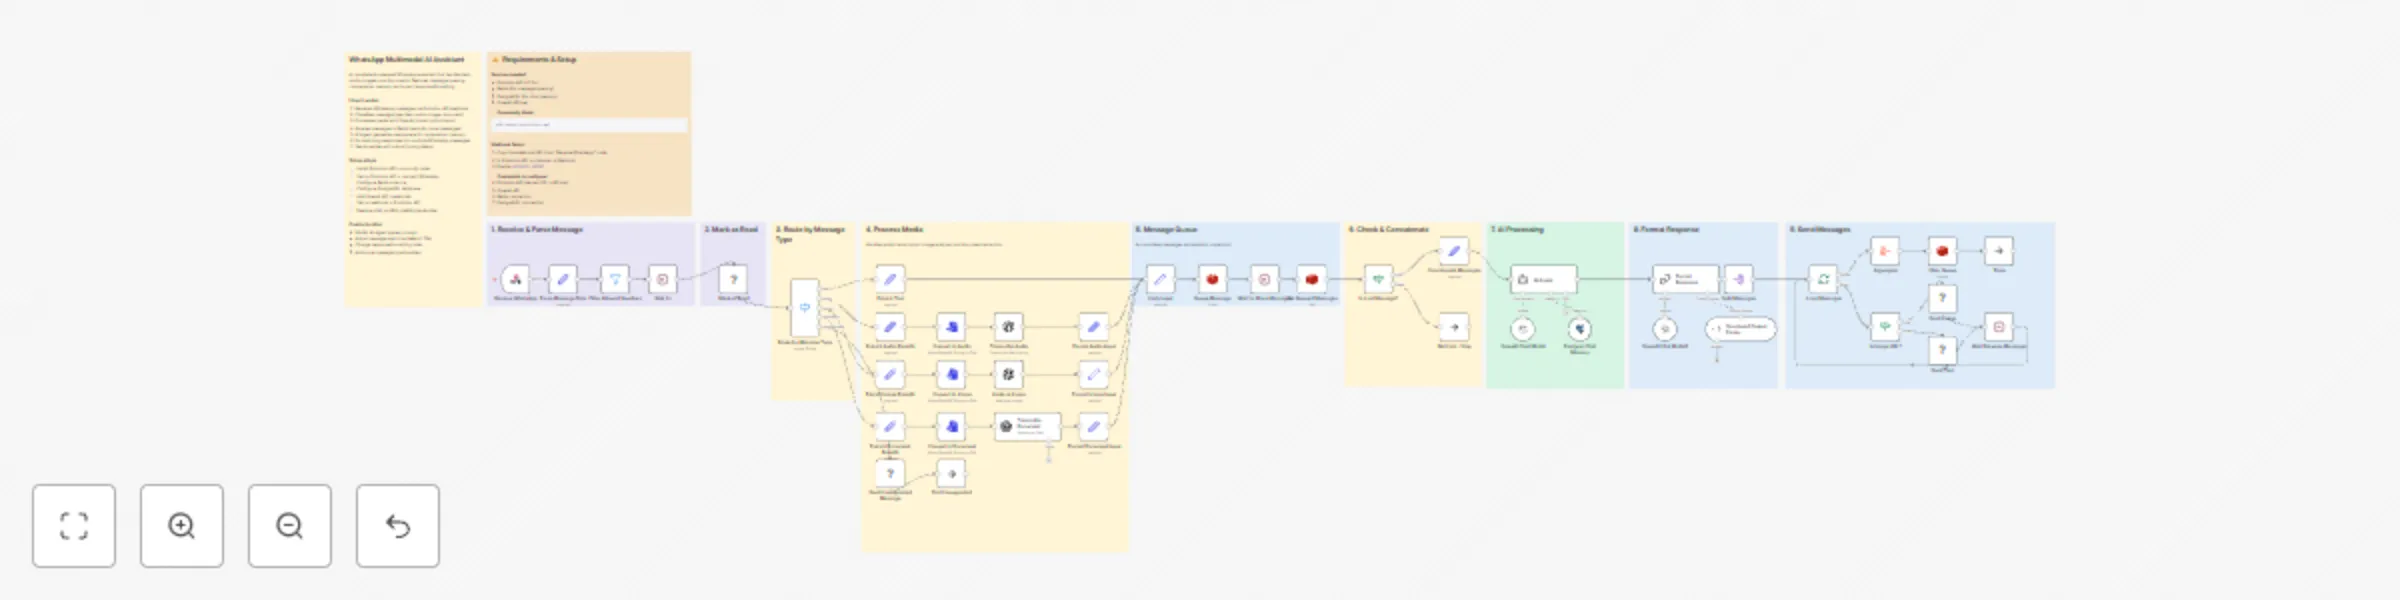2400x600 pixels.
Task: Click the "4. Process Media" section title
Action: [x=894, y=230]
